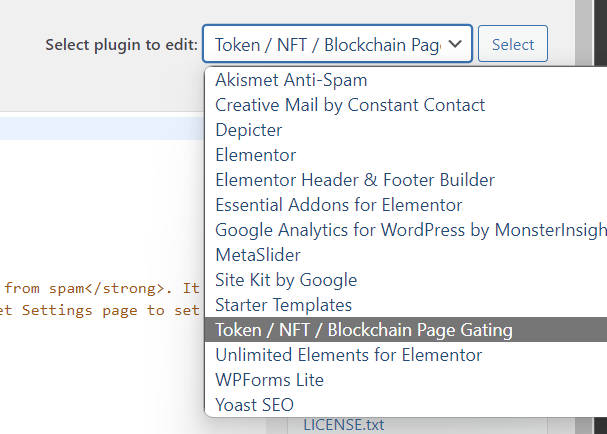Select Starter Templates option

406,305
